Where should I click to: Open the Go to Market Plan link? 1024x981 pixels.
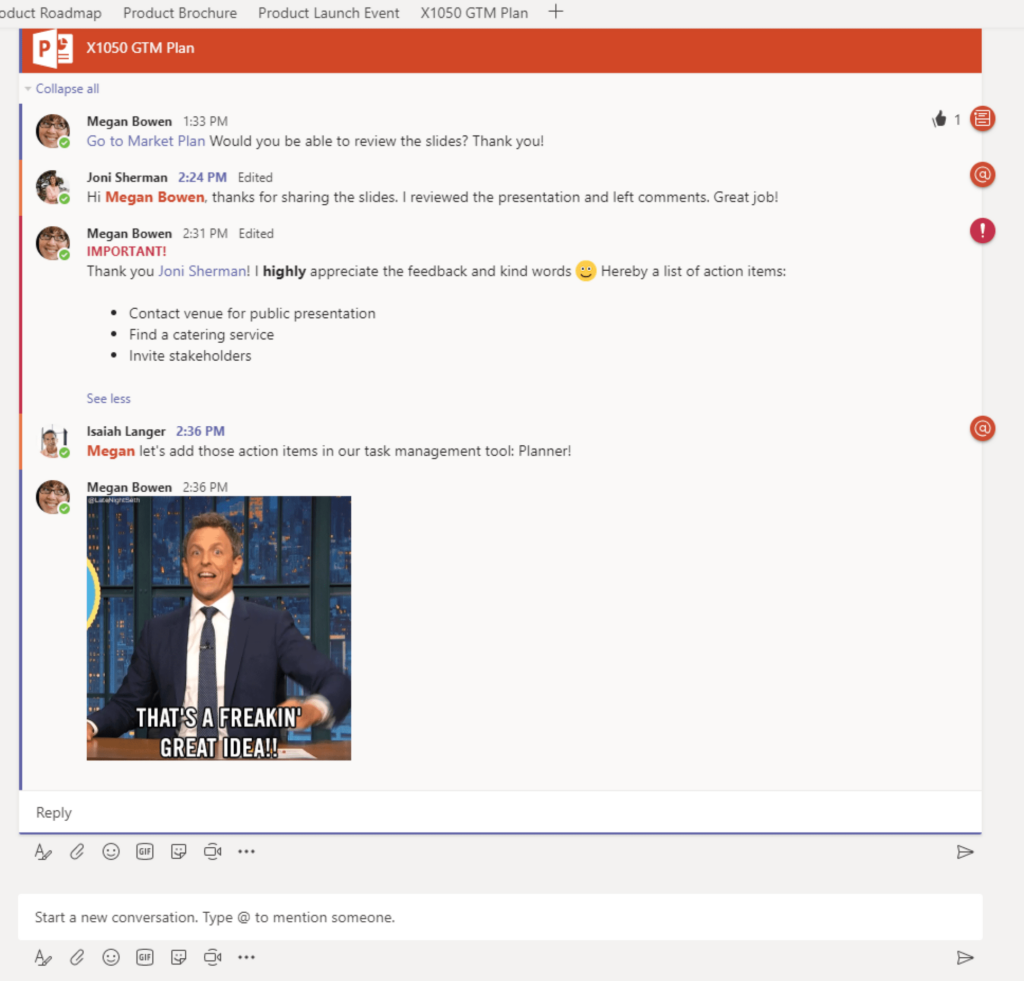point(146,141)
